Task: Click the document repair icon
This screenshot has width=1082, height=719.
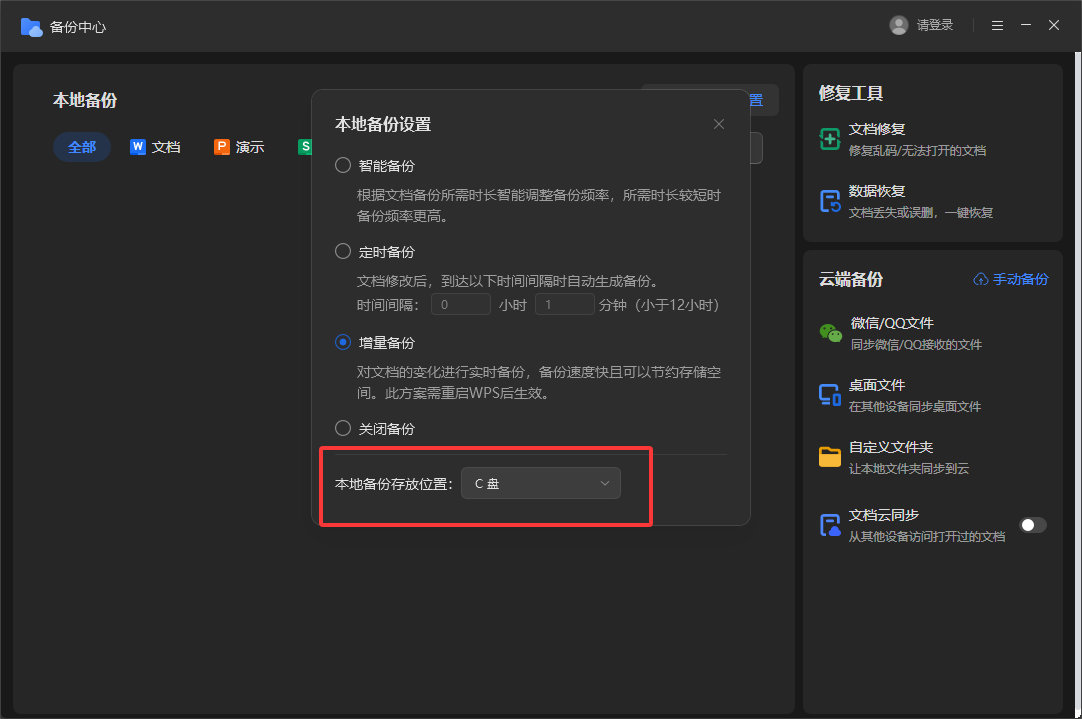Action: (x=829, y=139)
